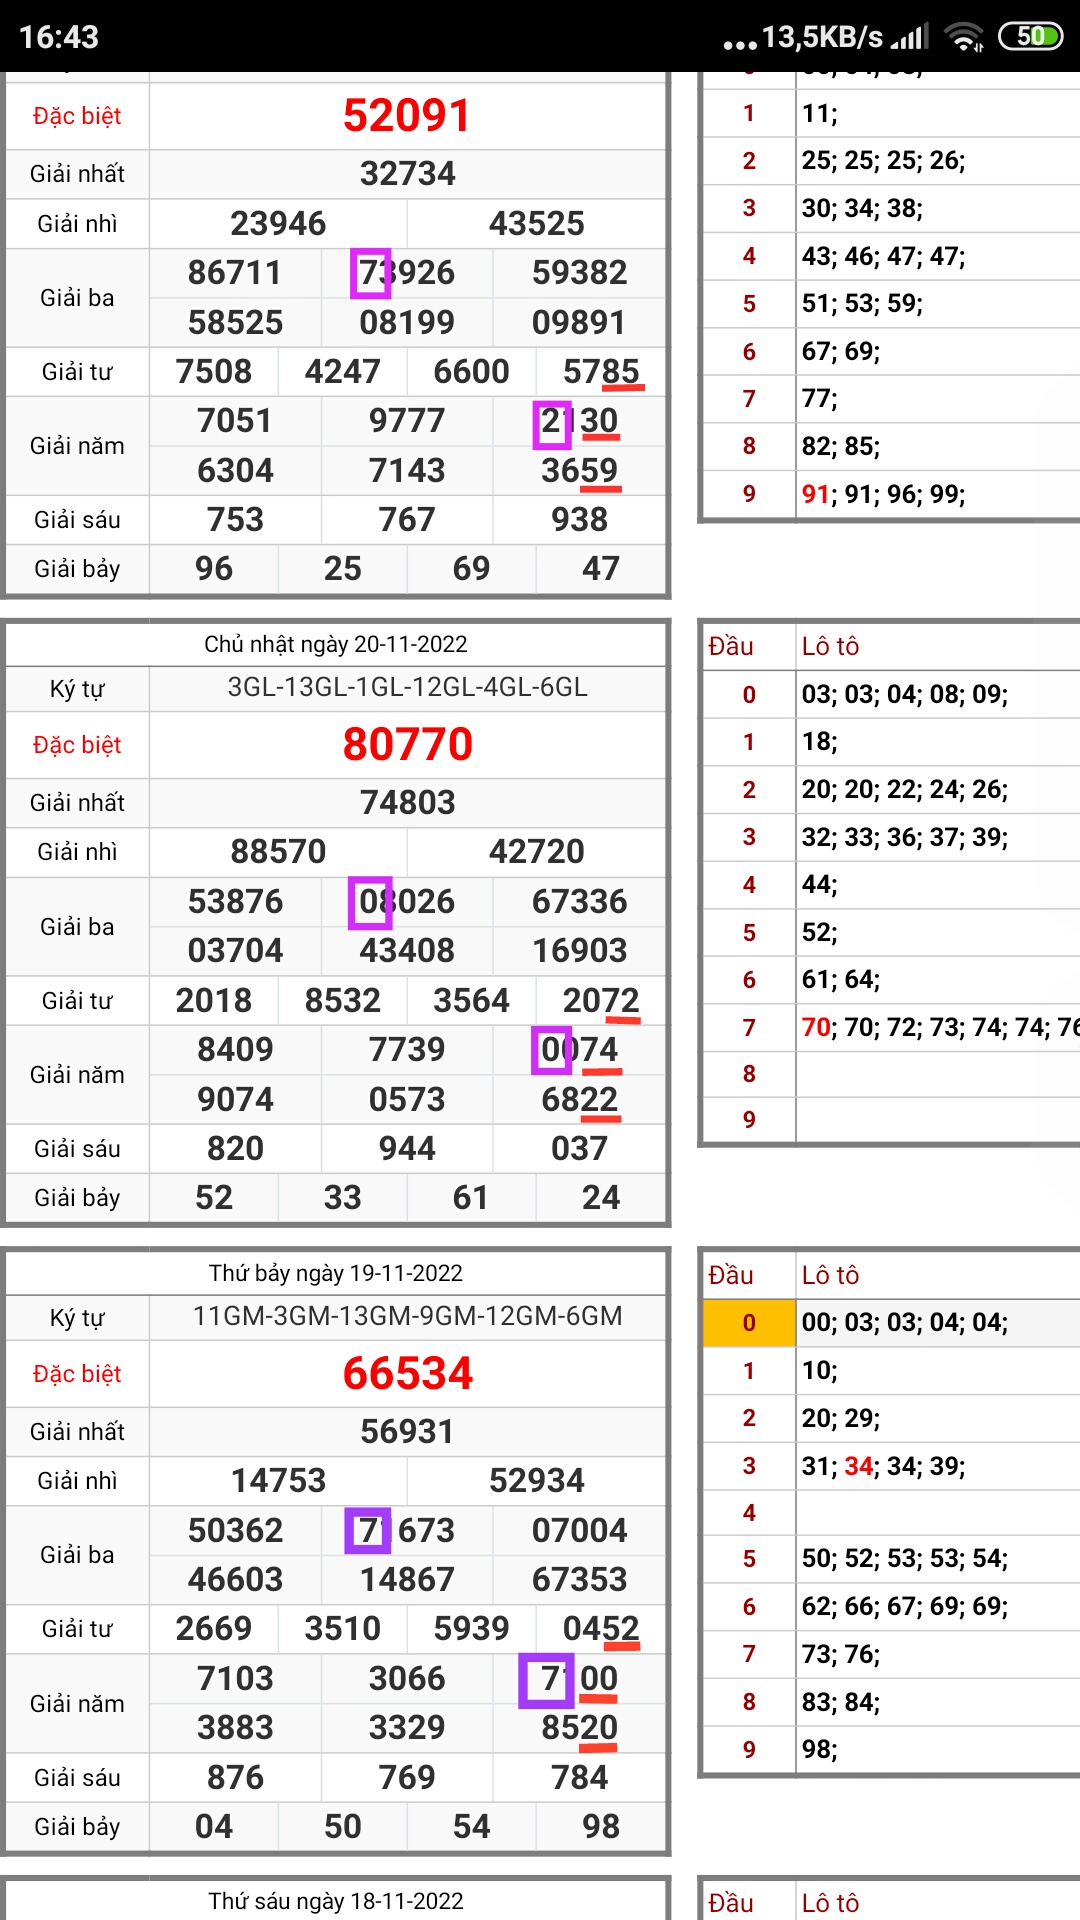1080x1920 pixels.
Task: Tap lô tô row 20; 20; 22; 24; 26;
Action: tap(904, 790)
